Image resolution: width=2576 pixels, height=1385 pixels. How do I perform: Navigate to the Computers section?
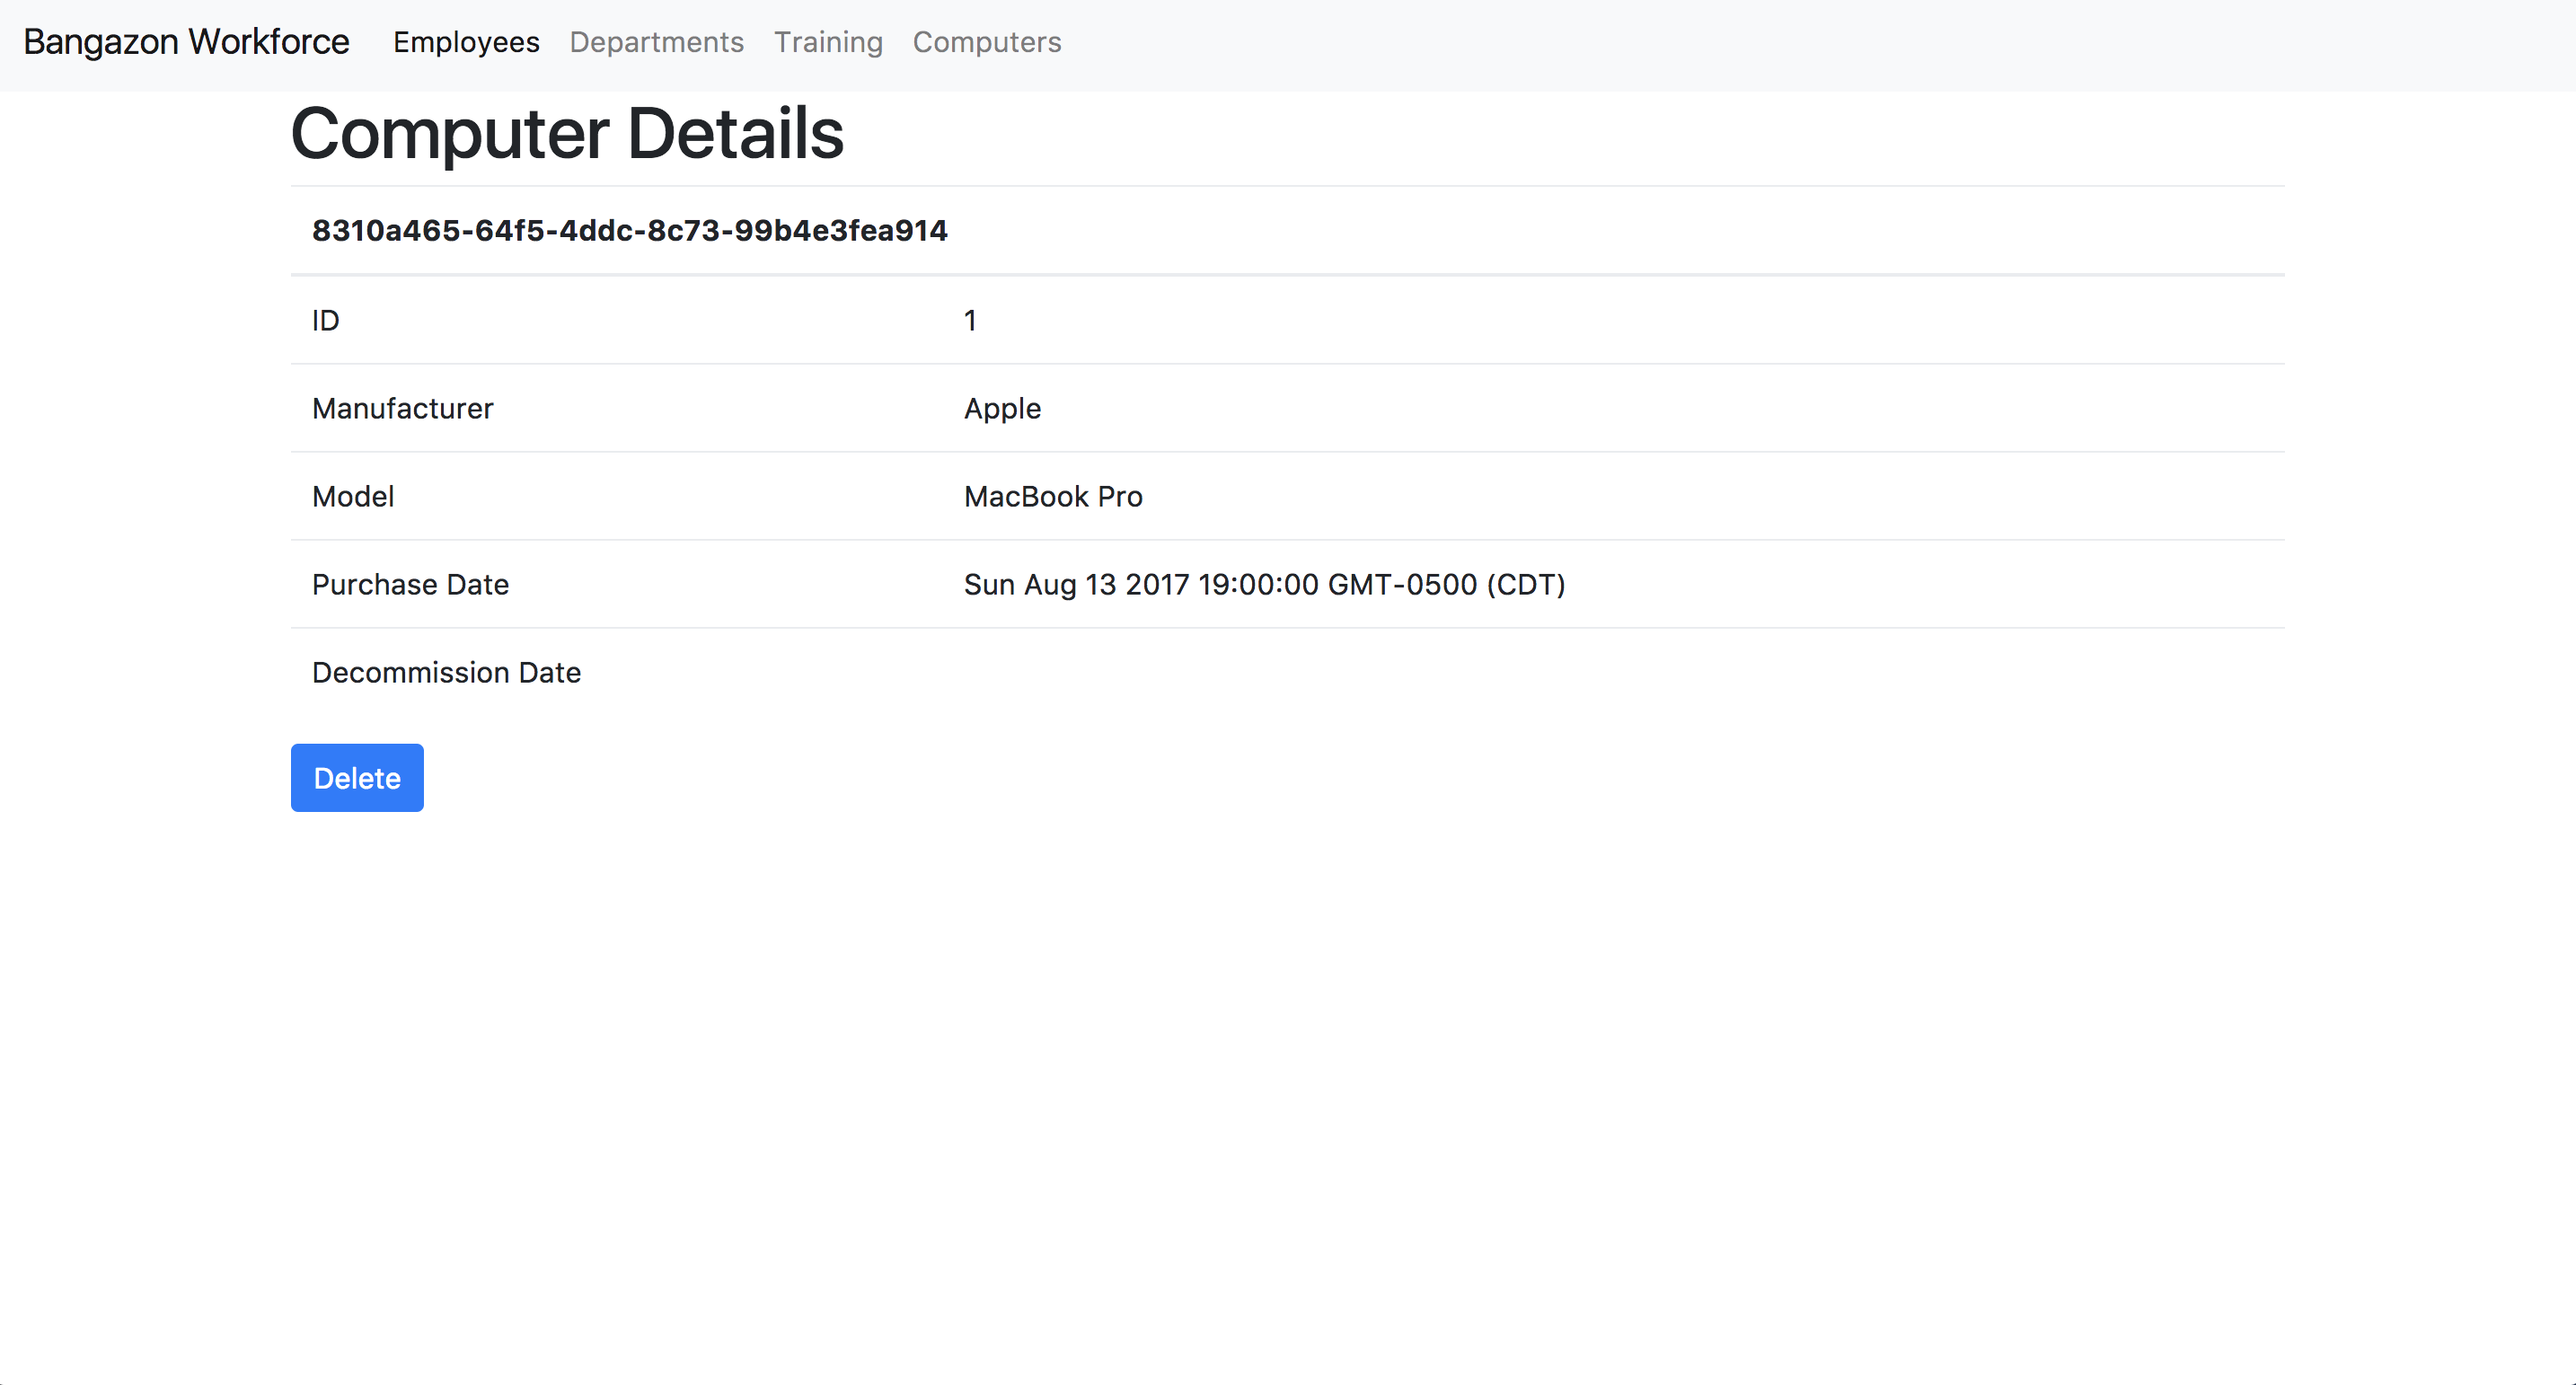click(987, 42)
